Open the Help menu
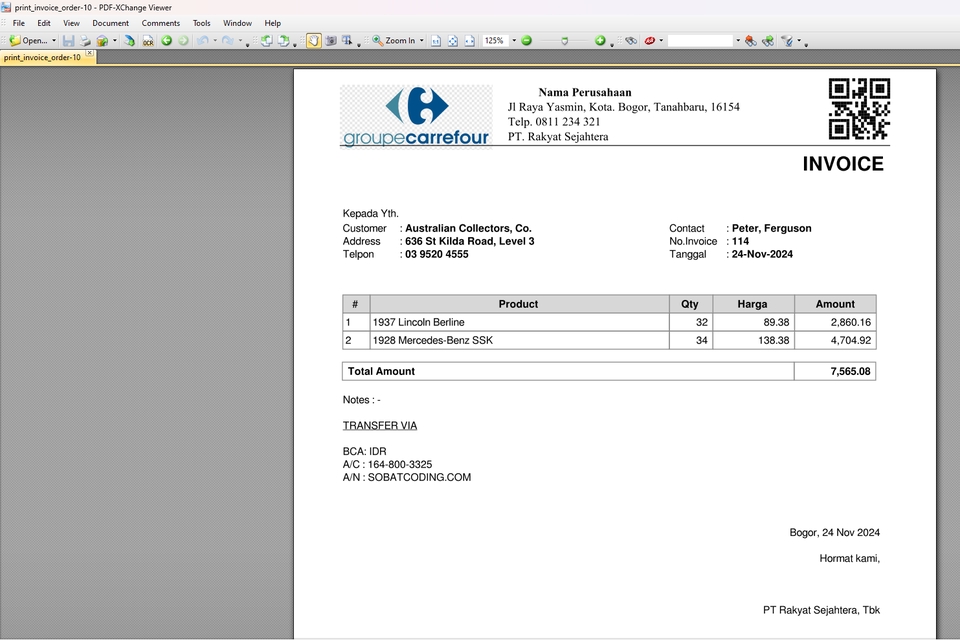Viewport: 960px width, 640px height. coord(272,23)
